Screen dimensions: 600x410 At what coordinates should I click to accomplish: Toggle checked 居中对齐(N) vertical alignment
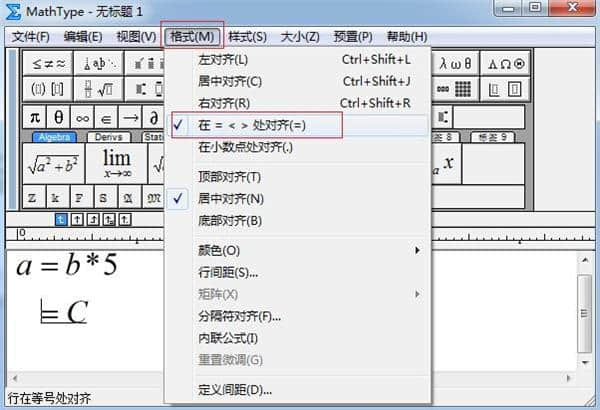pos(297,199)
